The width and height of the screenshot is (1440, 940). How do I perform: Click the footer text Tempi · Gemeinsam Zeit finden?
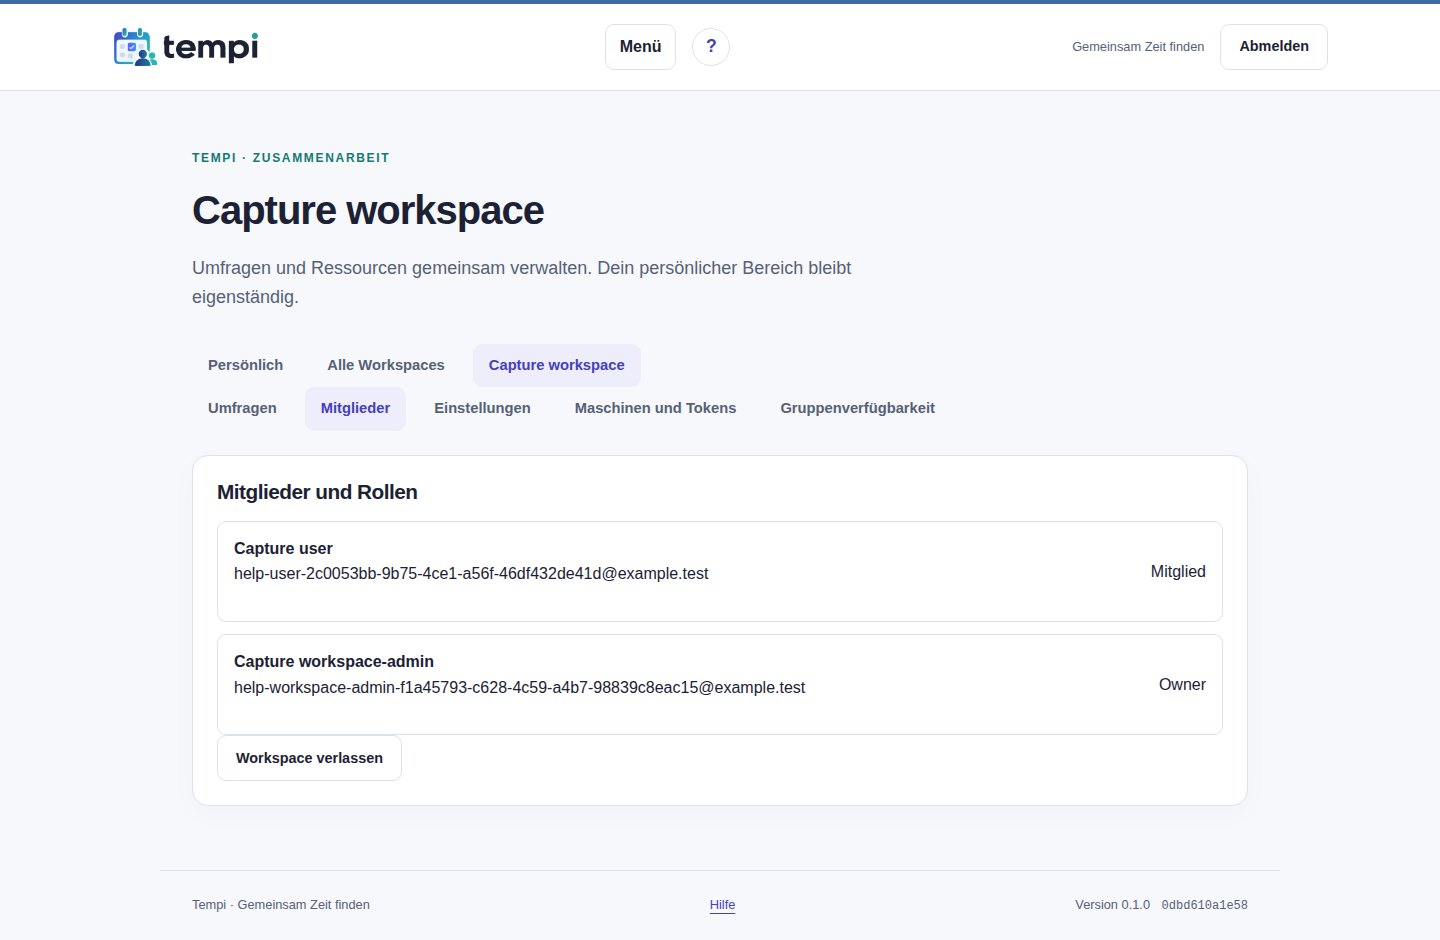281,905
